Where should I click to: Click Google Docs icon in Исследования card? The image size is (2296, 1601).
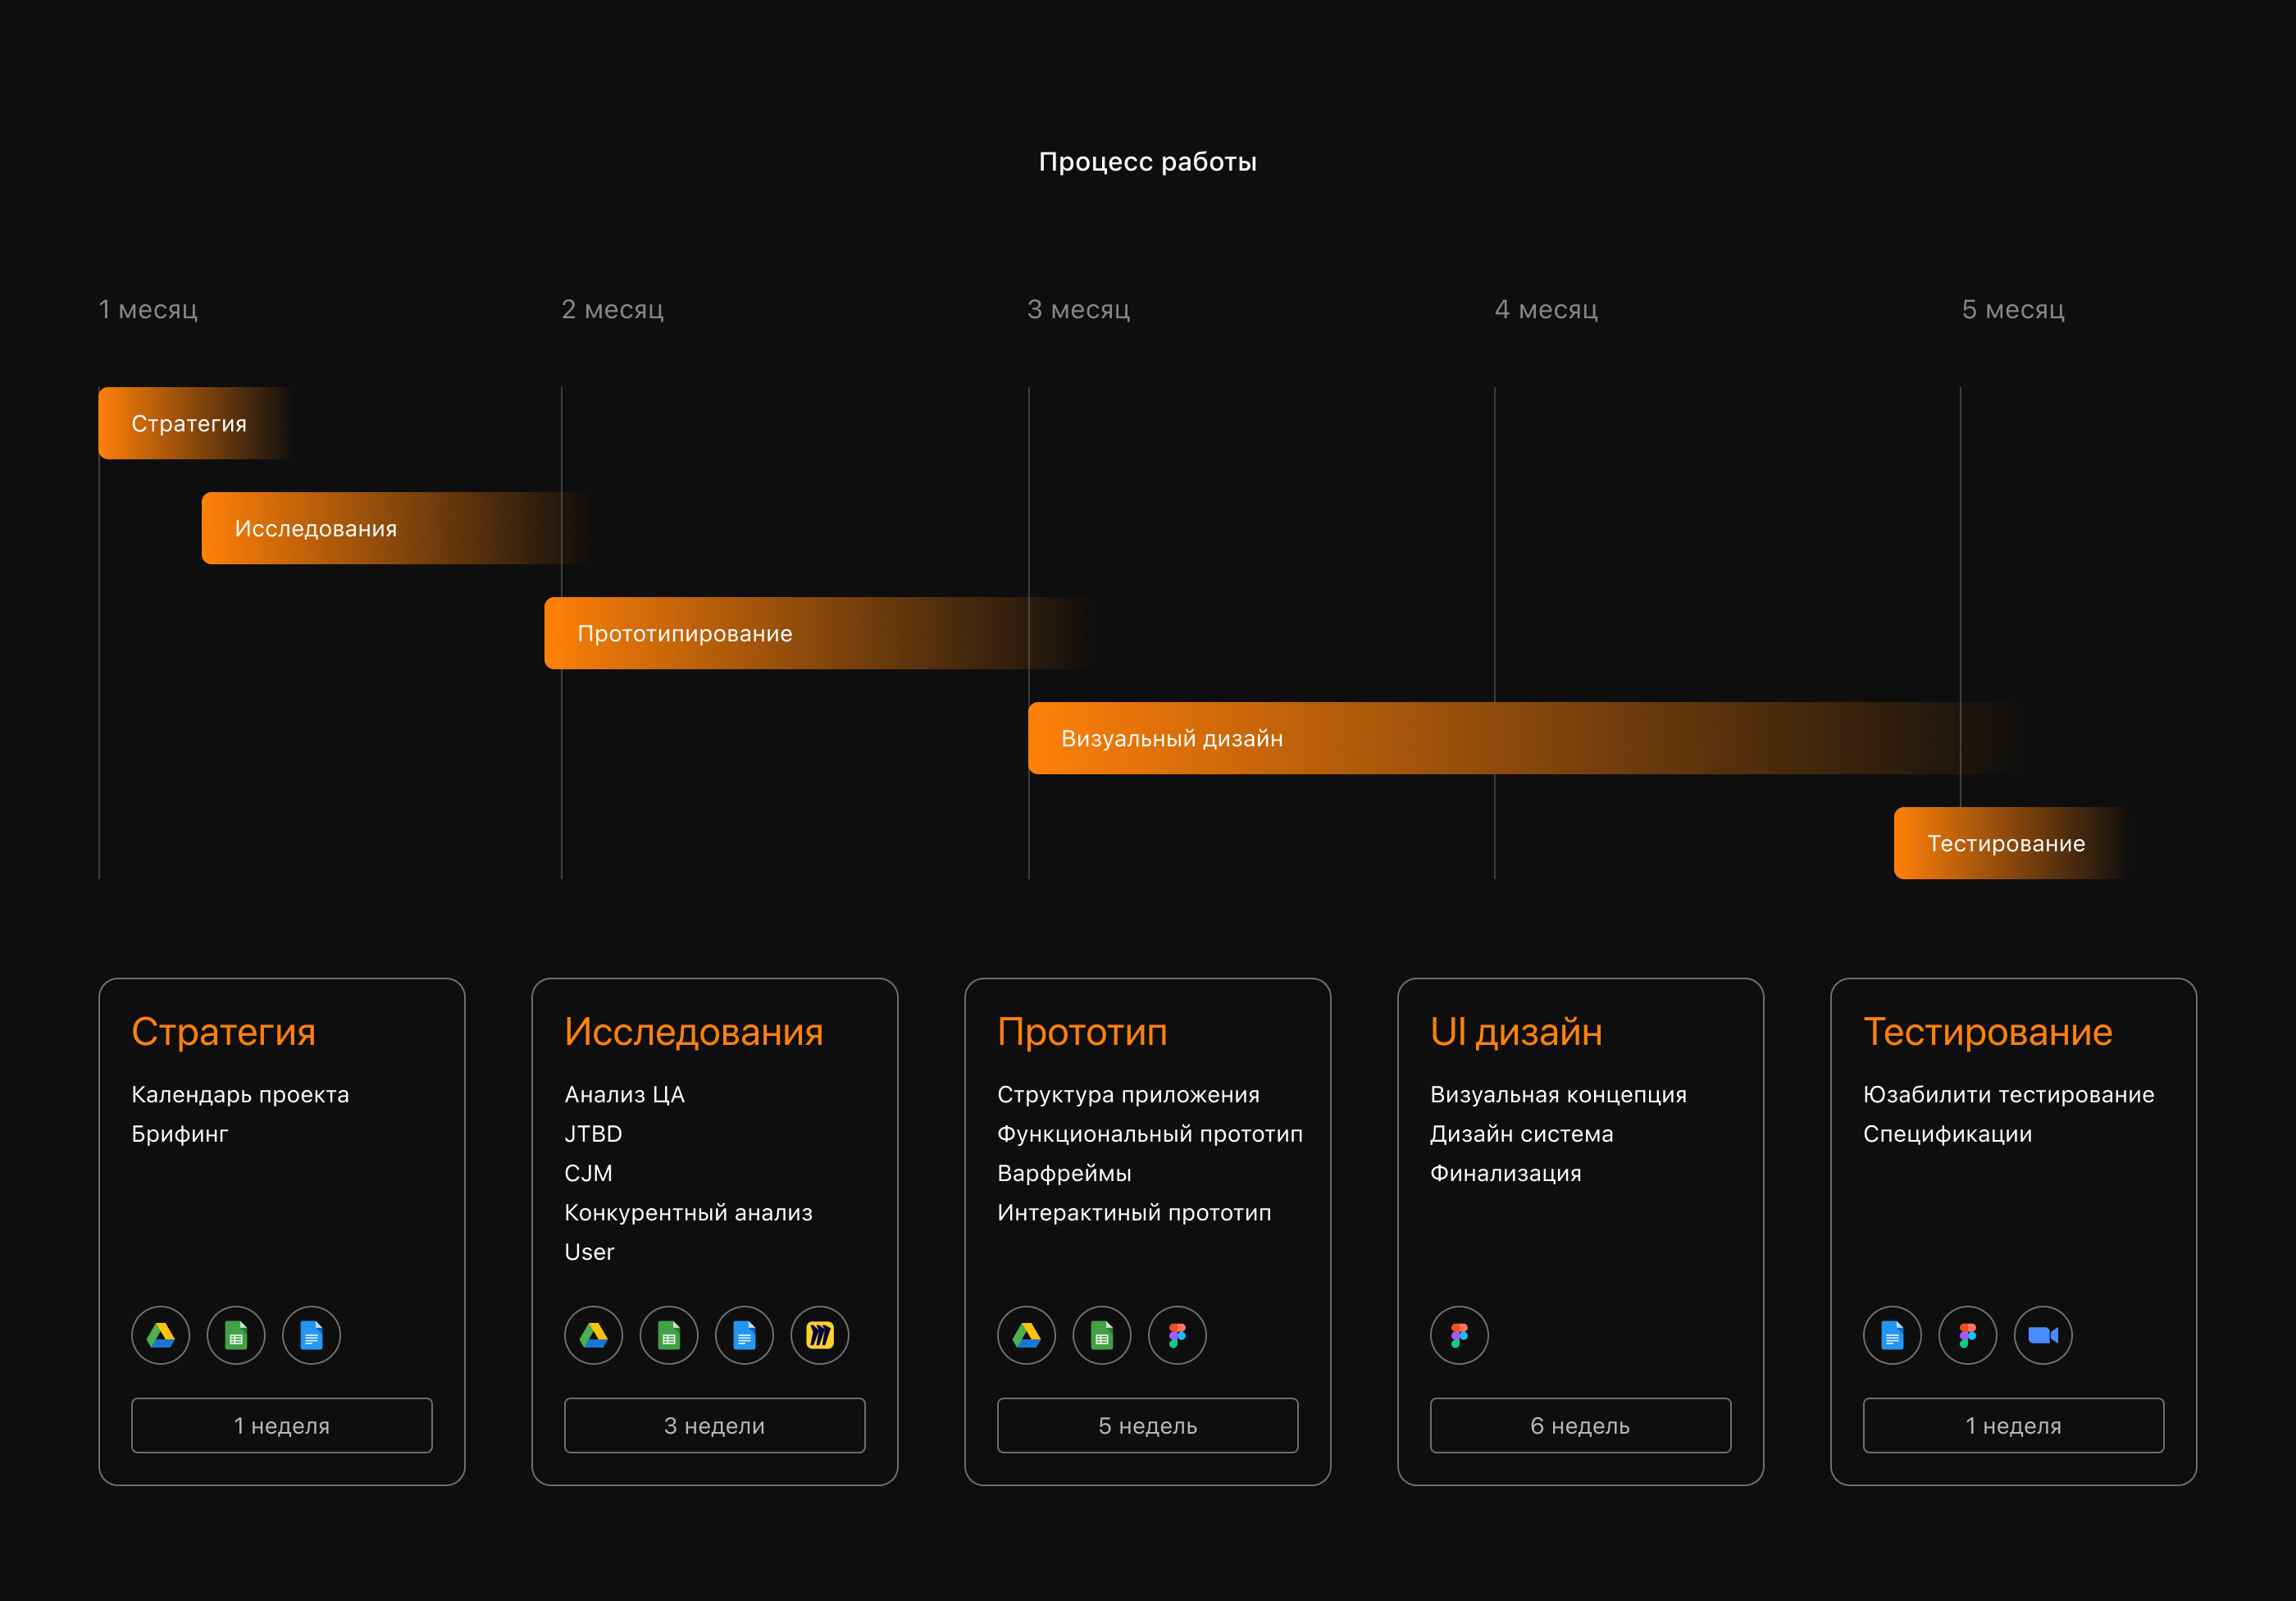744,1335
